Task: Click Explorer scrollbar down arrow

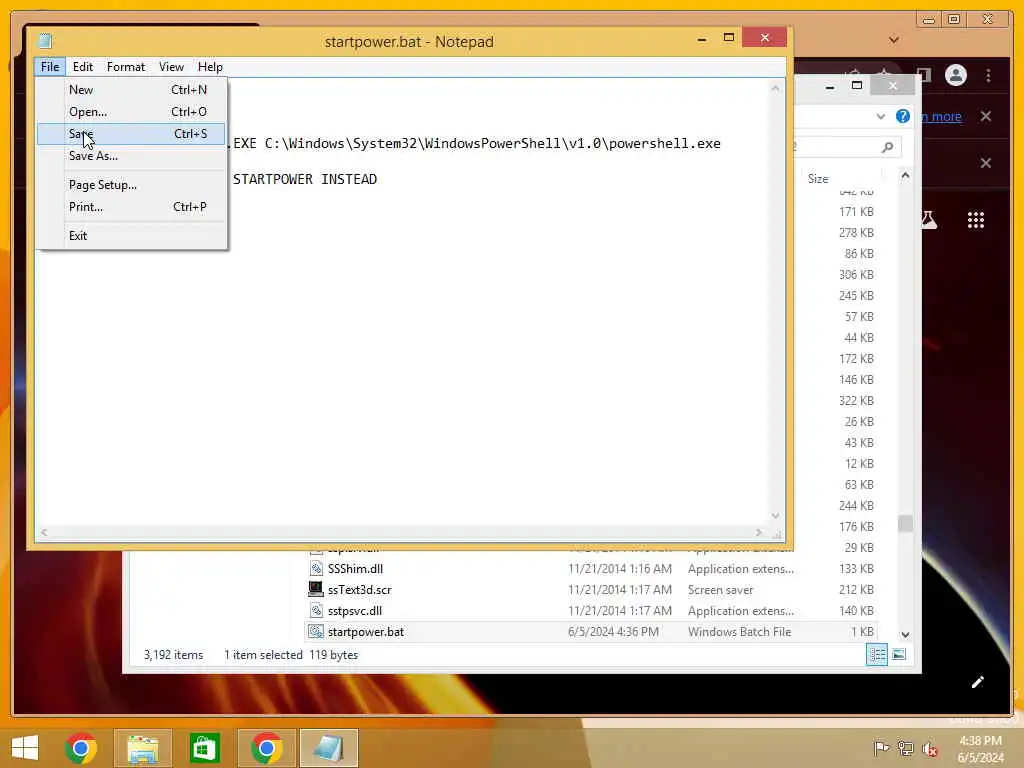Action: 905,635
